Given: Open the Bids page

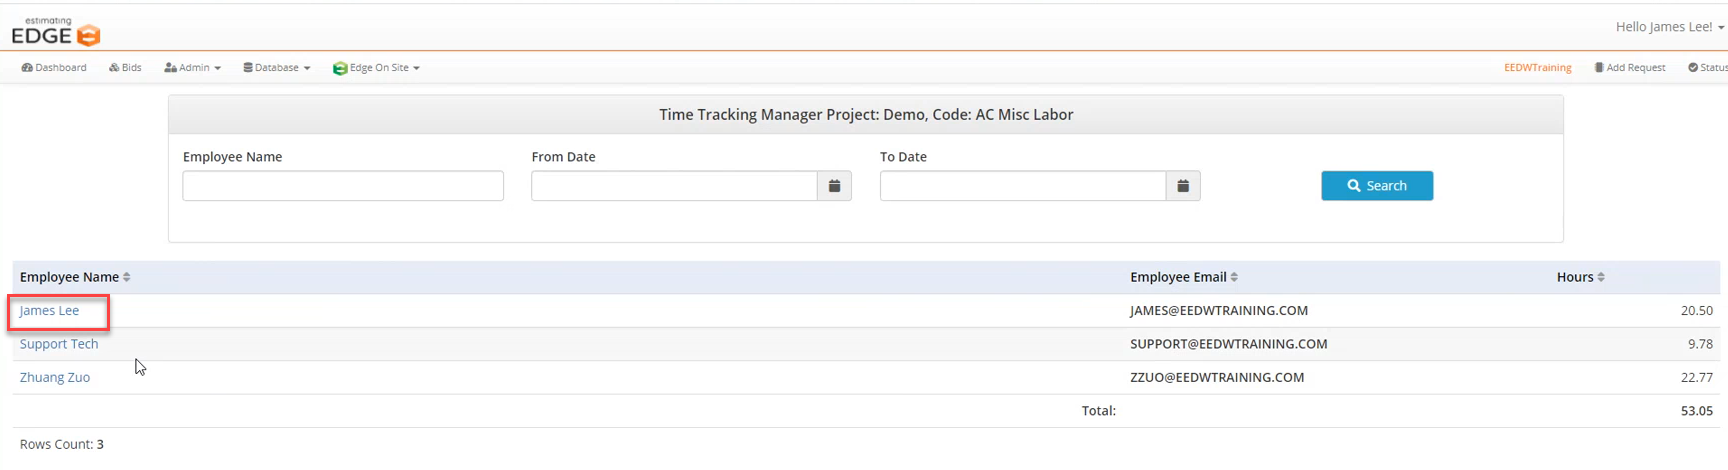Looking at the screenshot, I should tap(125, 68).
